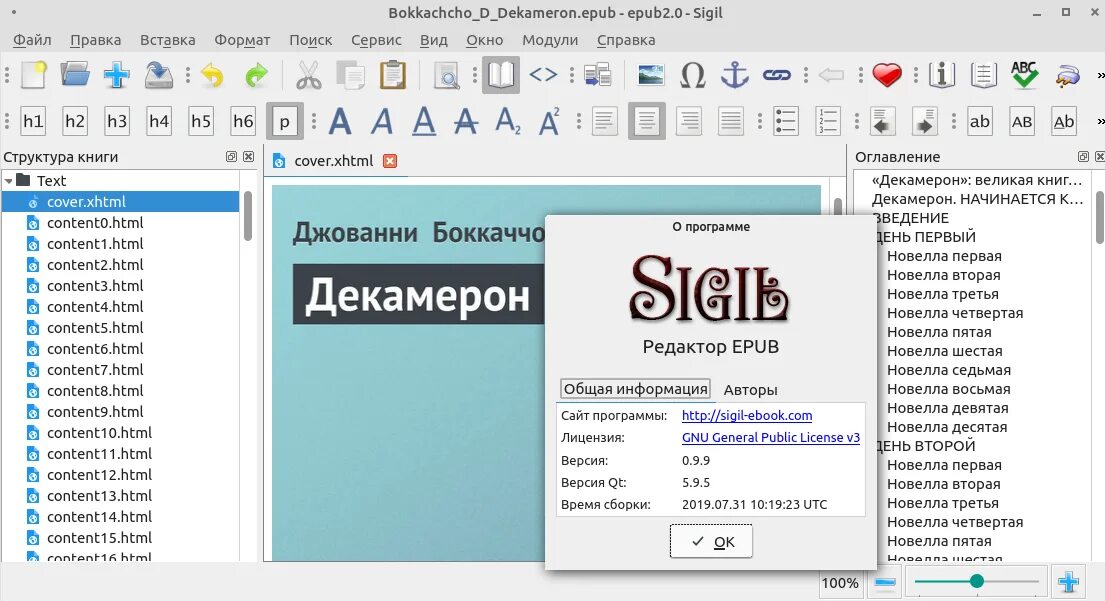This screenshot has height=601, width=1105.
Task: Collapse the Text folder tree
Action: [8, 181]
